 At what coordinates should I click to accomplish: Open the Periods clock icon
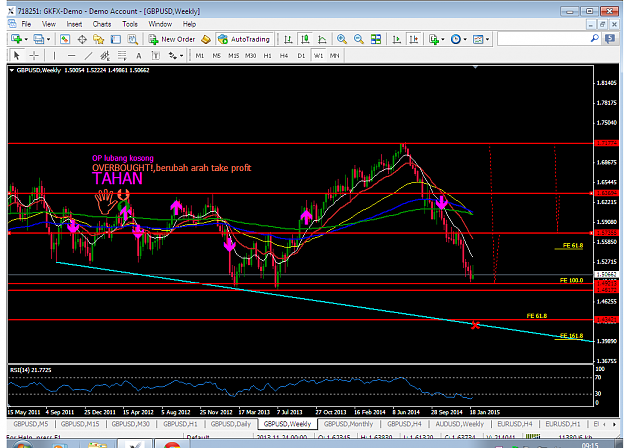click(456, 39)
